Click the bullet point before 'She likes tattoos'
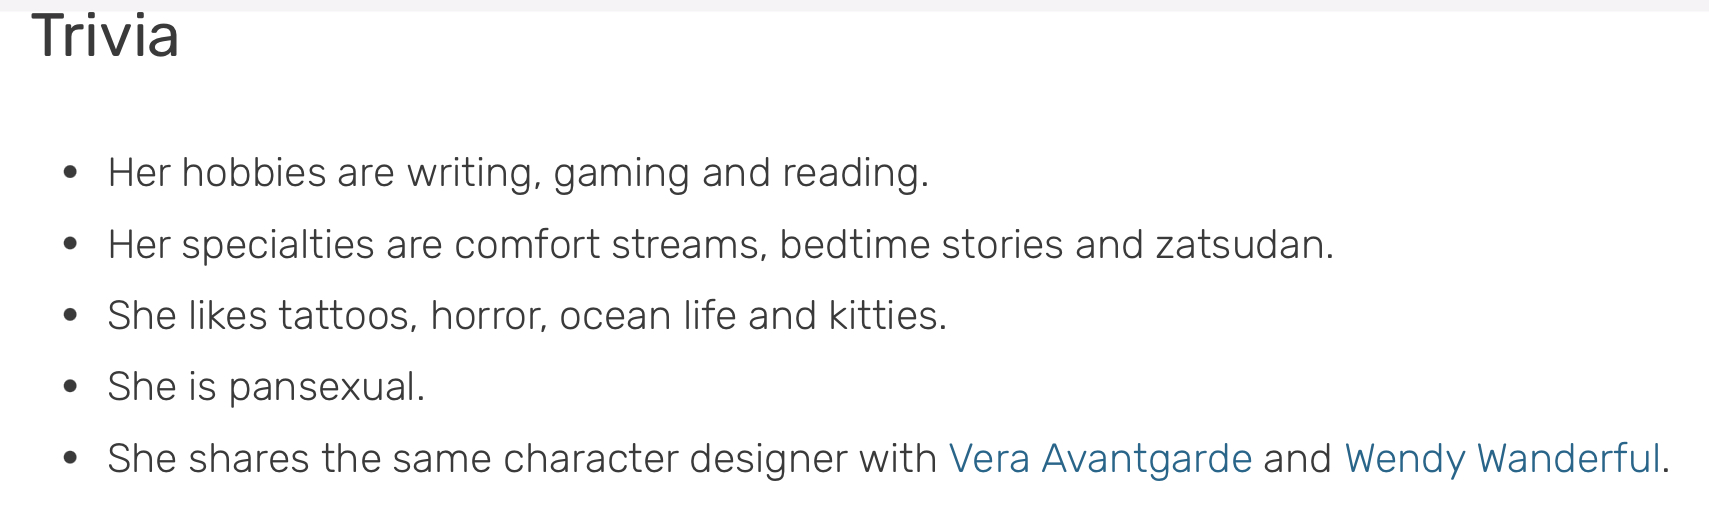1709x532 pixels. 70,316
